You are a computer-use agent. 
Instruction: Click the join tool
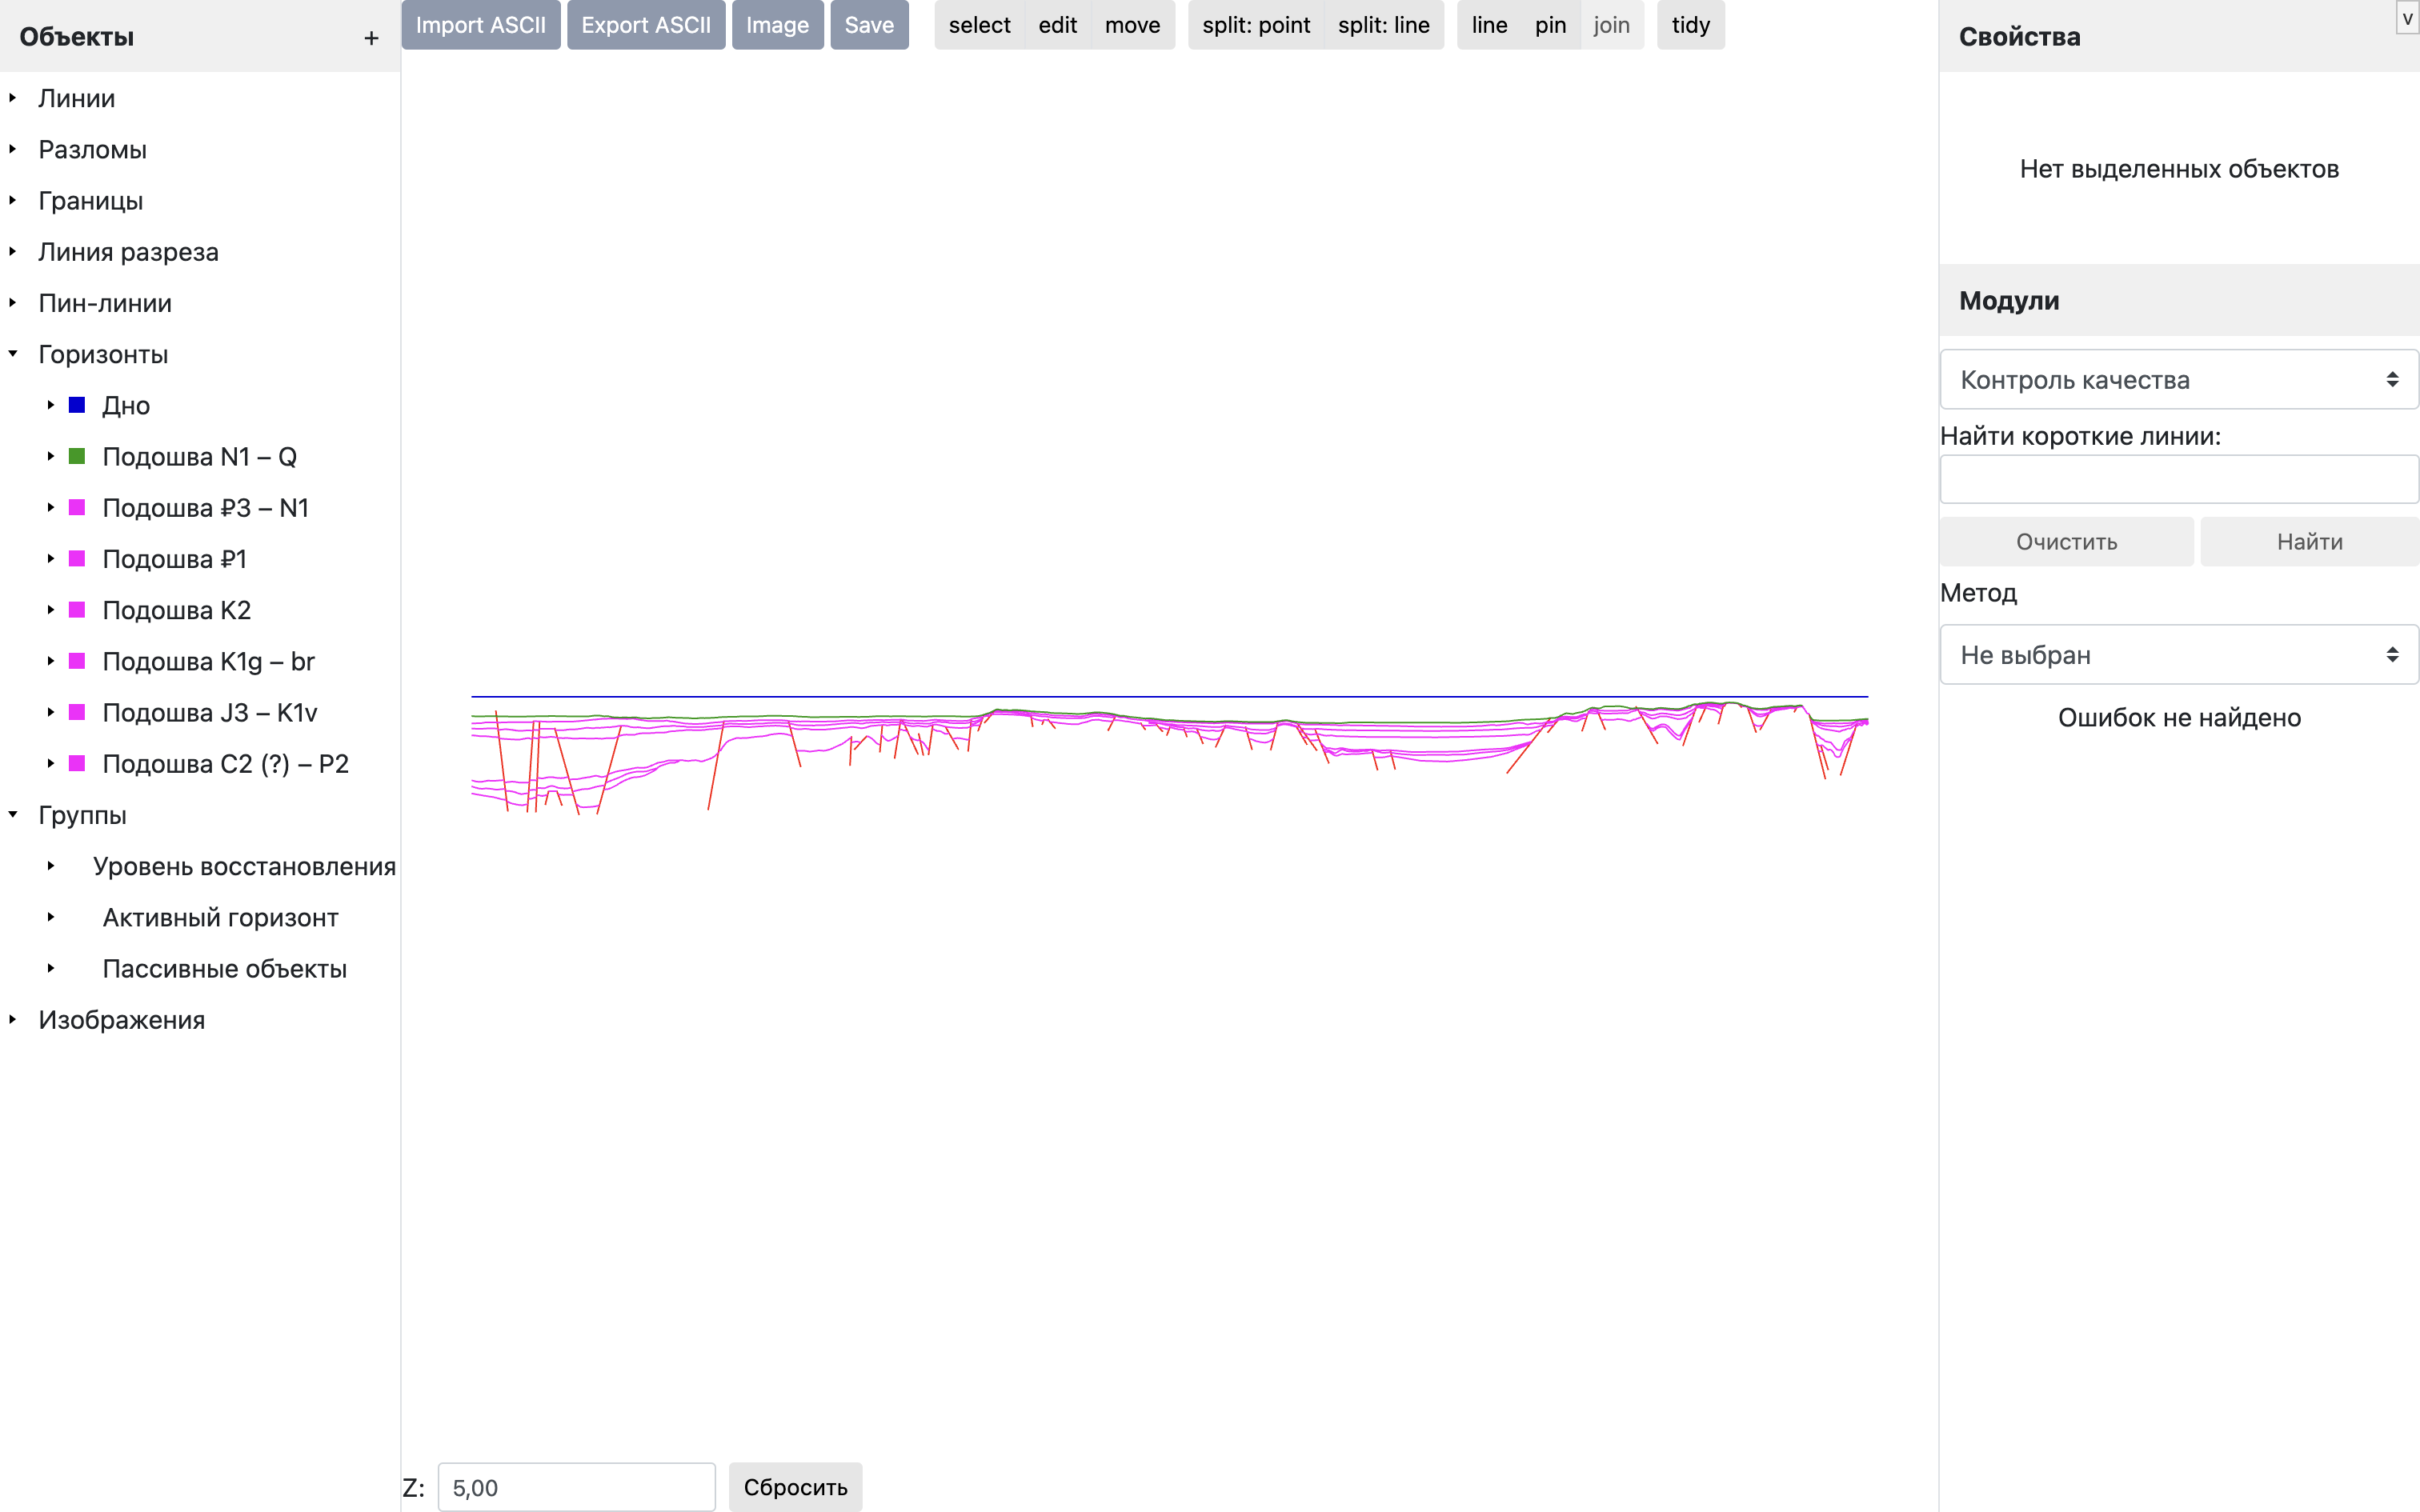click(1611, 25)
